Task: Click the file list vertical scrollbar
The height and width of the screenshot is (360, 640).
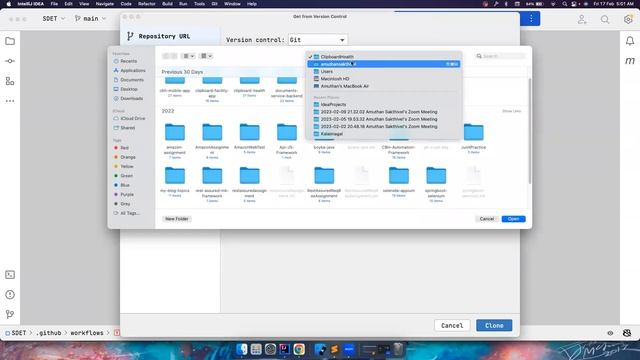Action: tap(529, 131)
